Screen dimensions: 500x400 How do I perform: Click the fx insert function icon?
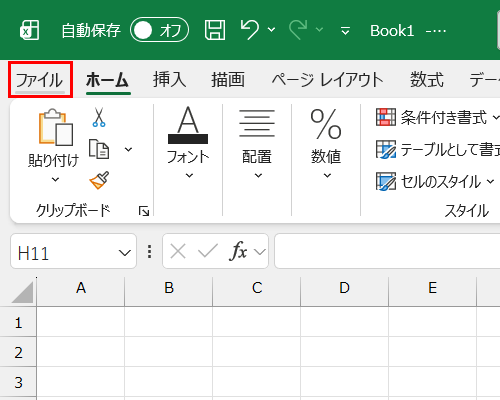(238, 251)
